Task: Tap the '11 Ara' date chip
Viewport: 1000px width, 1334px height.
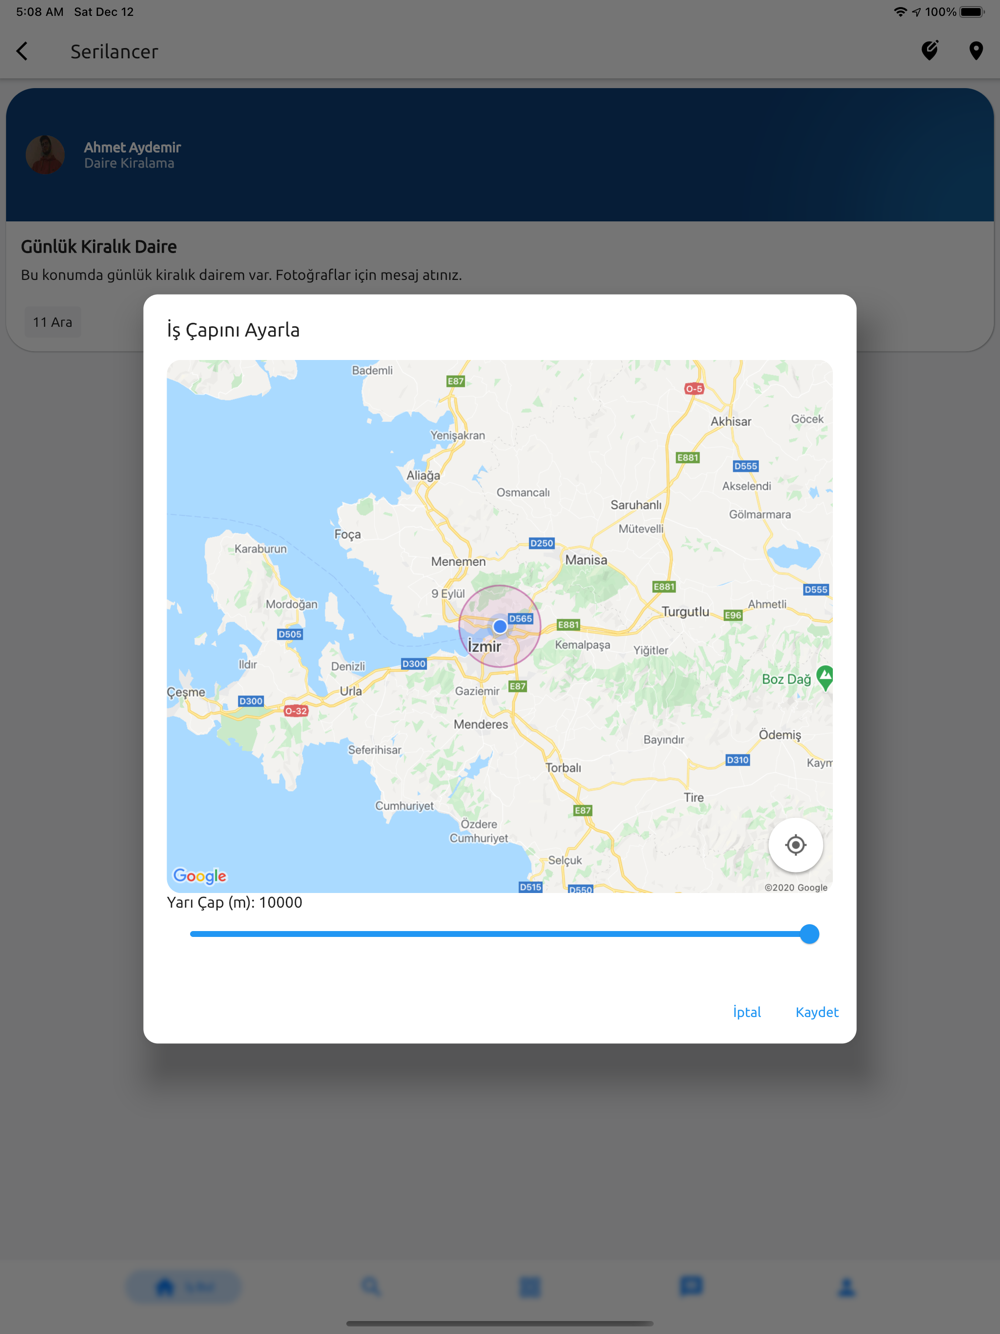Action: point(53,322)
